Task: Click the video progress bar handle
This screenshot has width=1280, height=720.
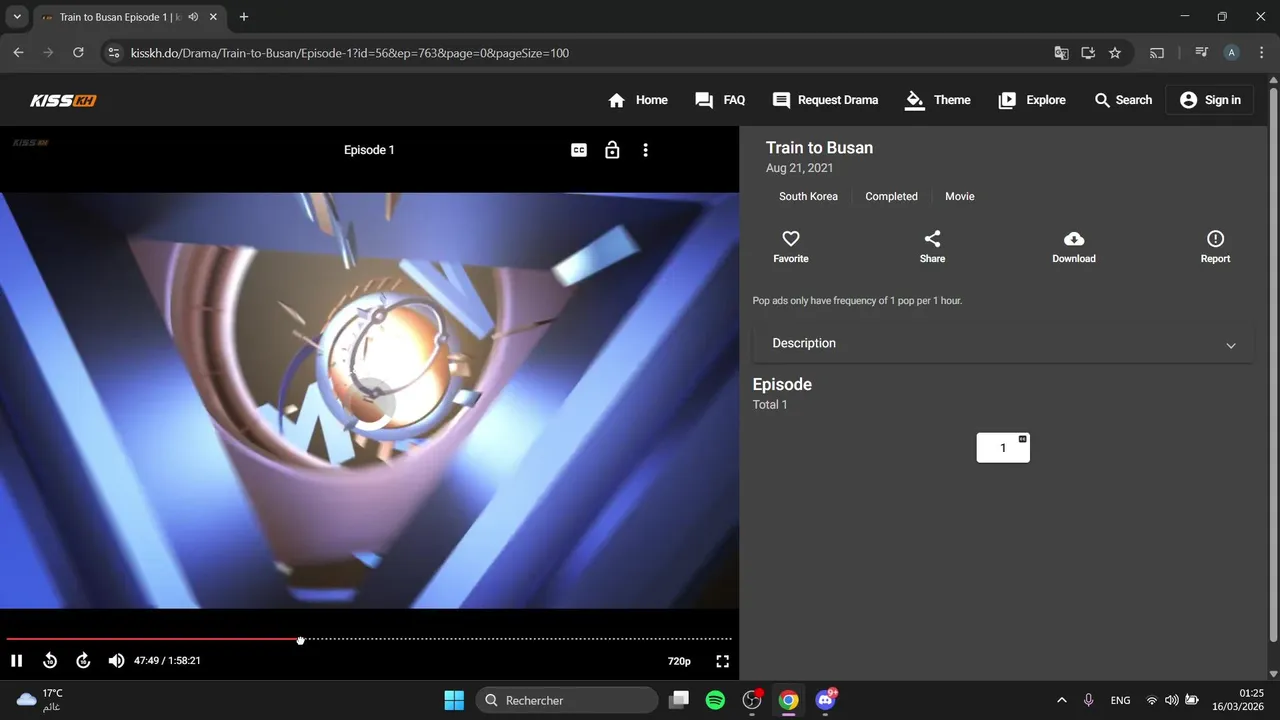Action: point(300,639)
